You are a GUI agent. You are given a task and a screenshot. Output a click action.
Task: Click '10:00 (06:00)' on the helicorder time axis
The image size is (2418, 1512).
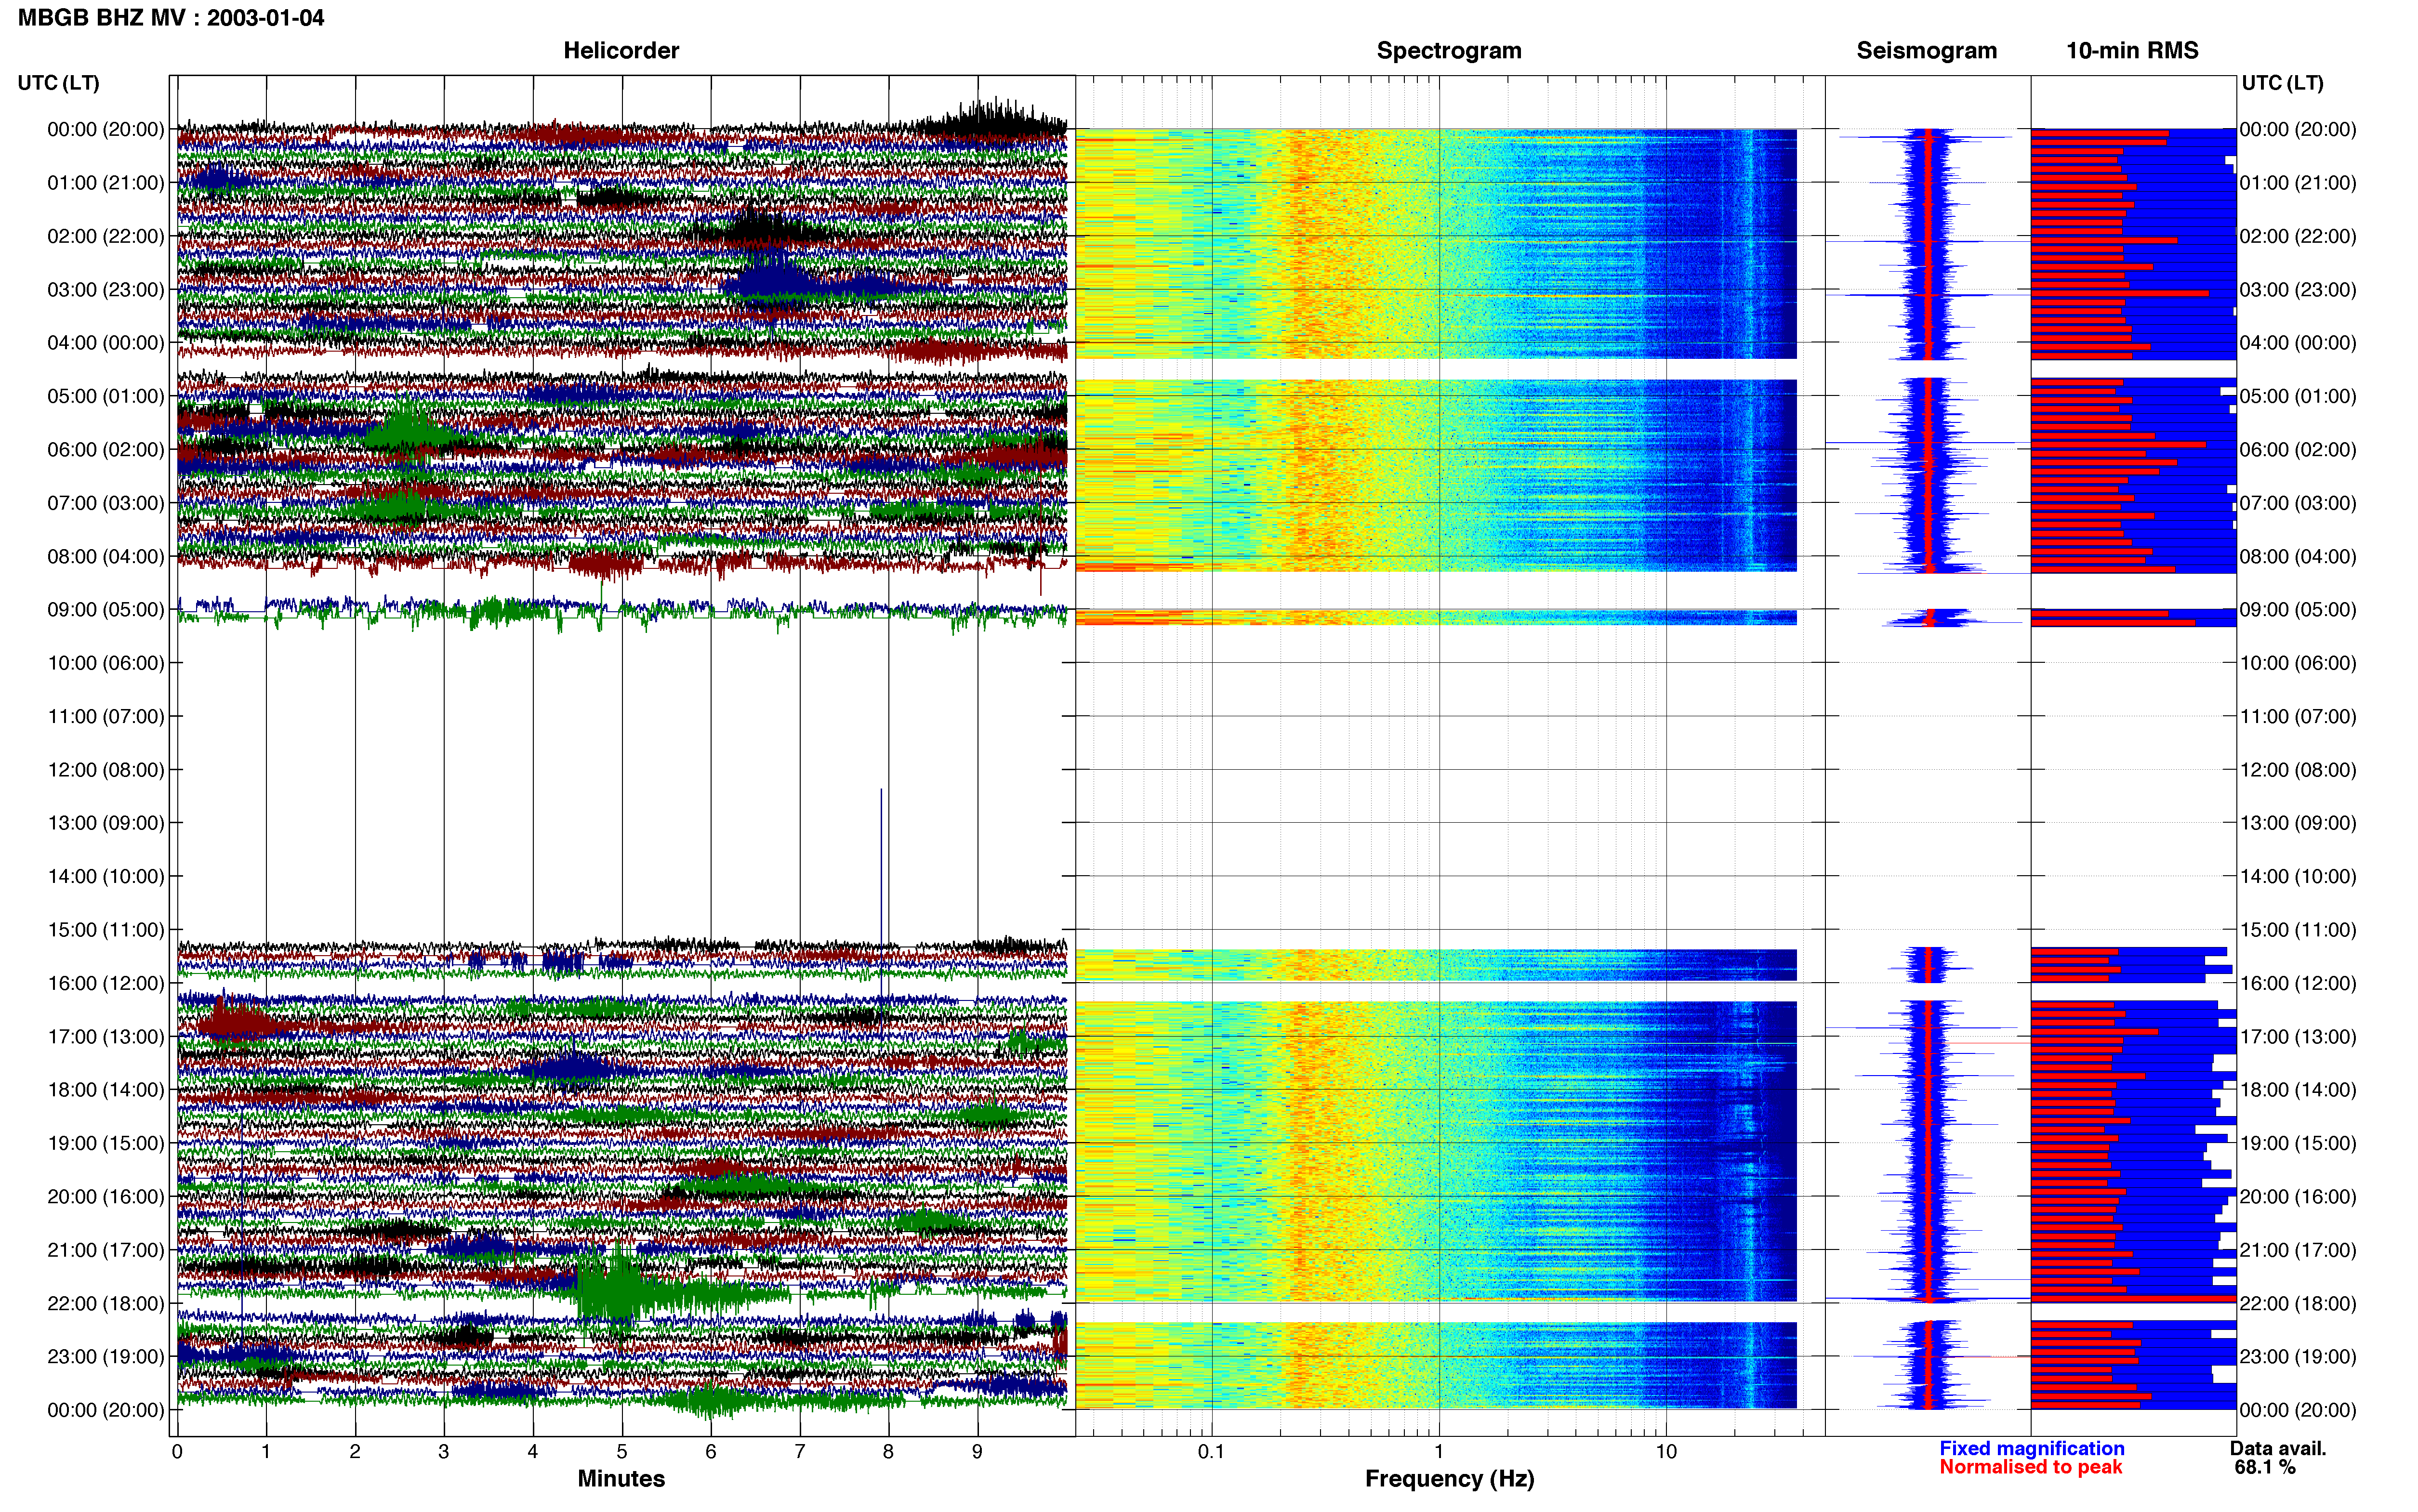(106, 663)
